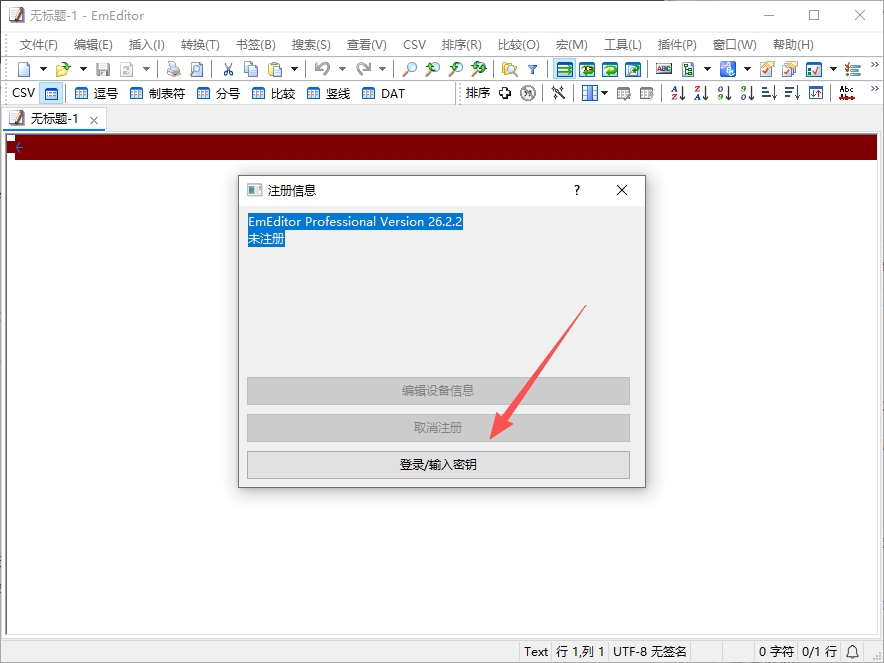Expand the outline tree icon dropdown arrow

tap(707, 69)
